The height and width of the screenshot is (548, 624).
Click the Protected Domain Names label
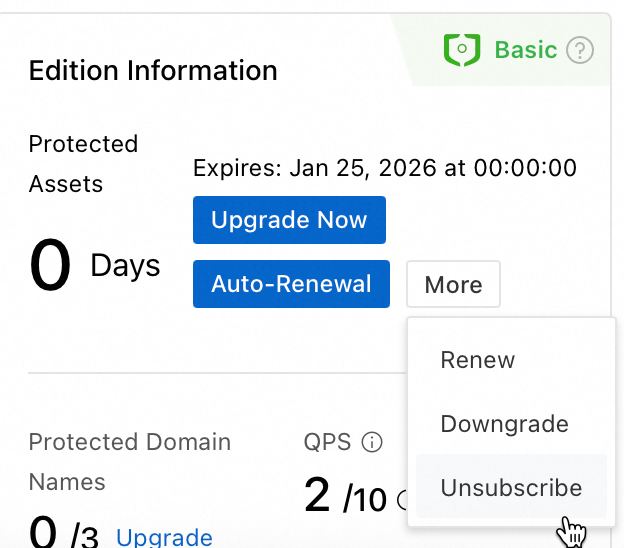[x=130, y=462]
